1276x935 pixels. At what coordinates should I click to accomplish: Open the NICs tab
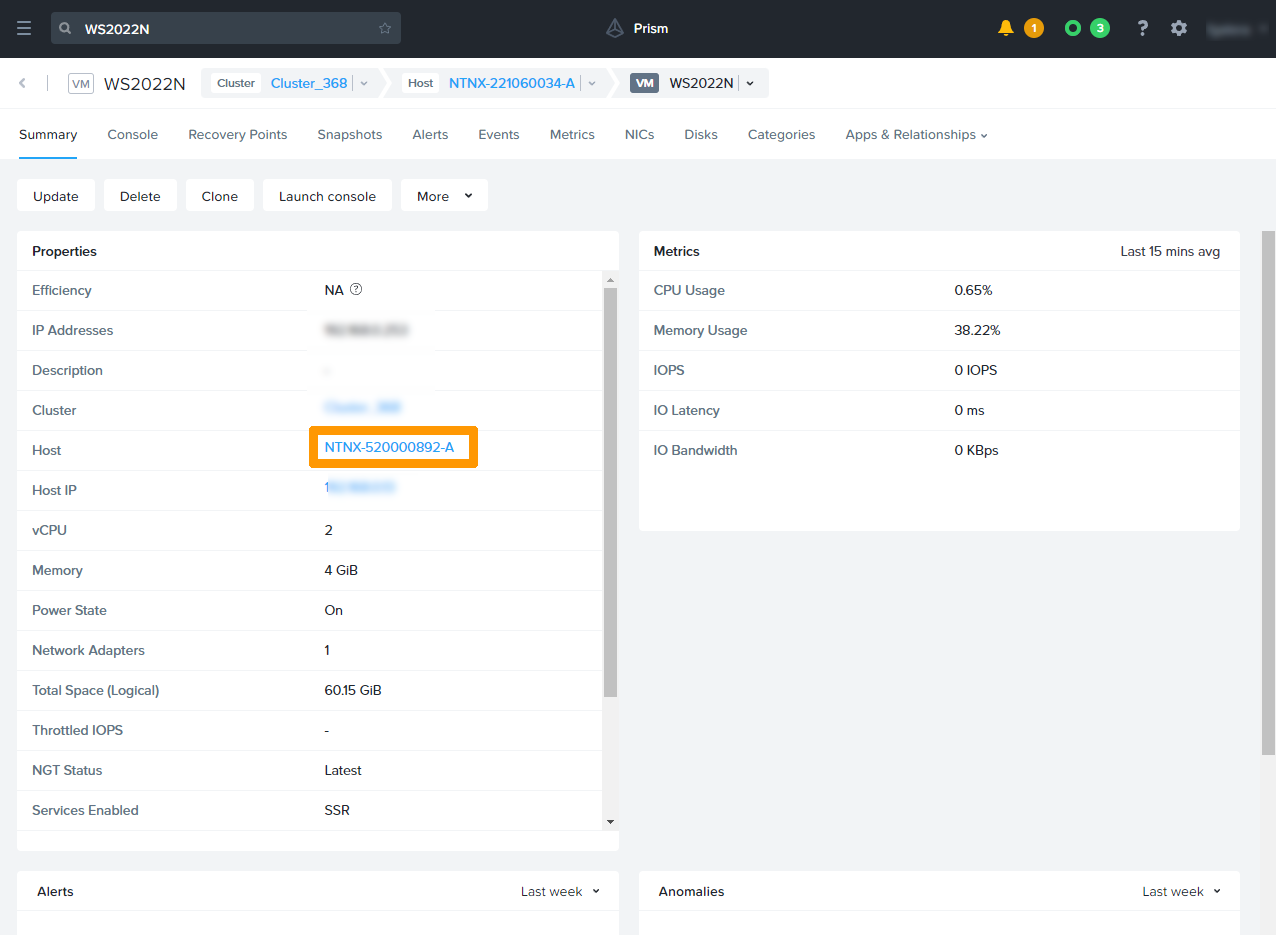pyautogui.click(x=639, y=134)
